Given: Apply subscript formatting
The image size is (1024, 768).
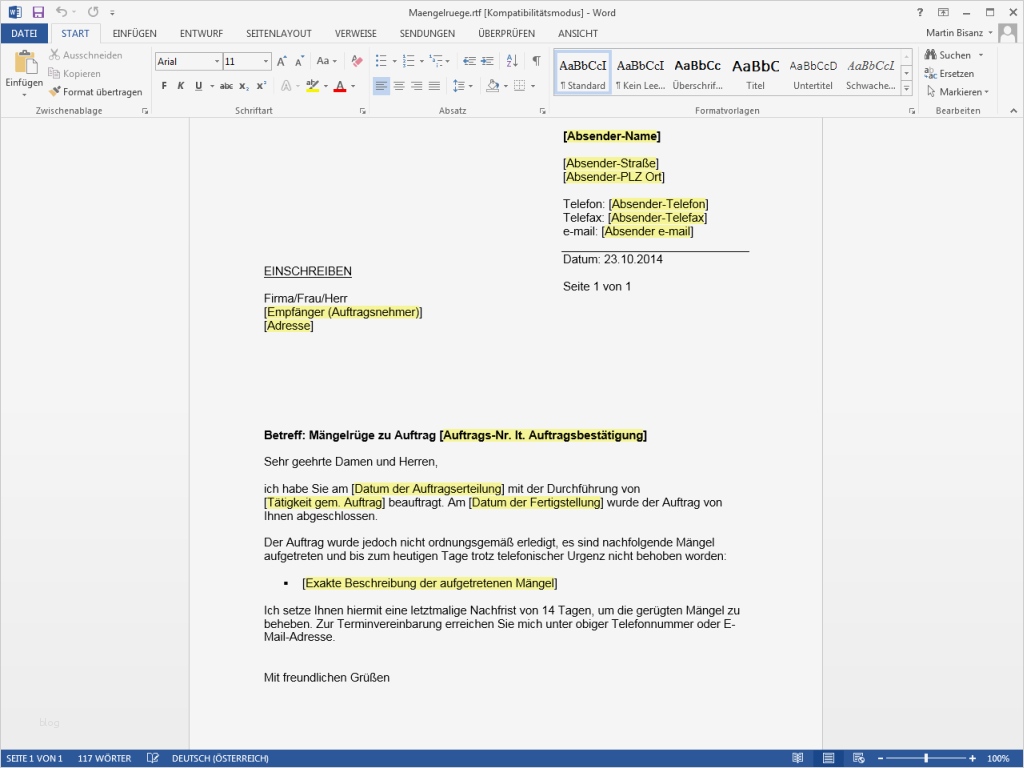Looking at the screenshot, I should tap(245, 86).
